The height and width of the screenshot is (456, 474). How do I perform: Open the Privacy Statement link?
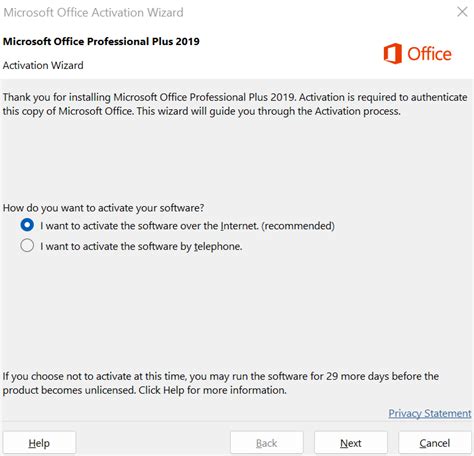pos(430,413)
